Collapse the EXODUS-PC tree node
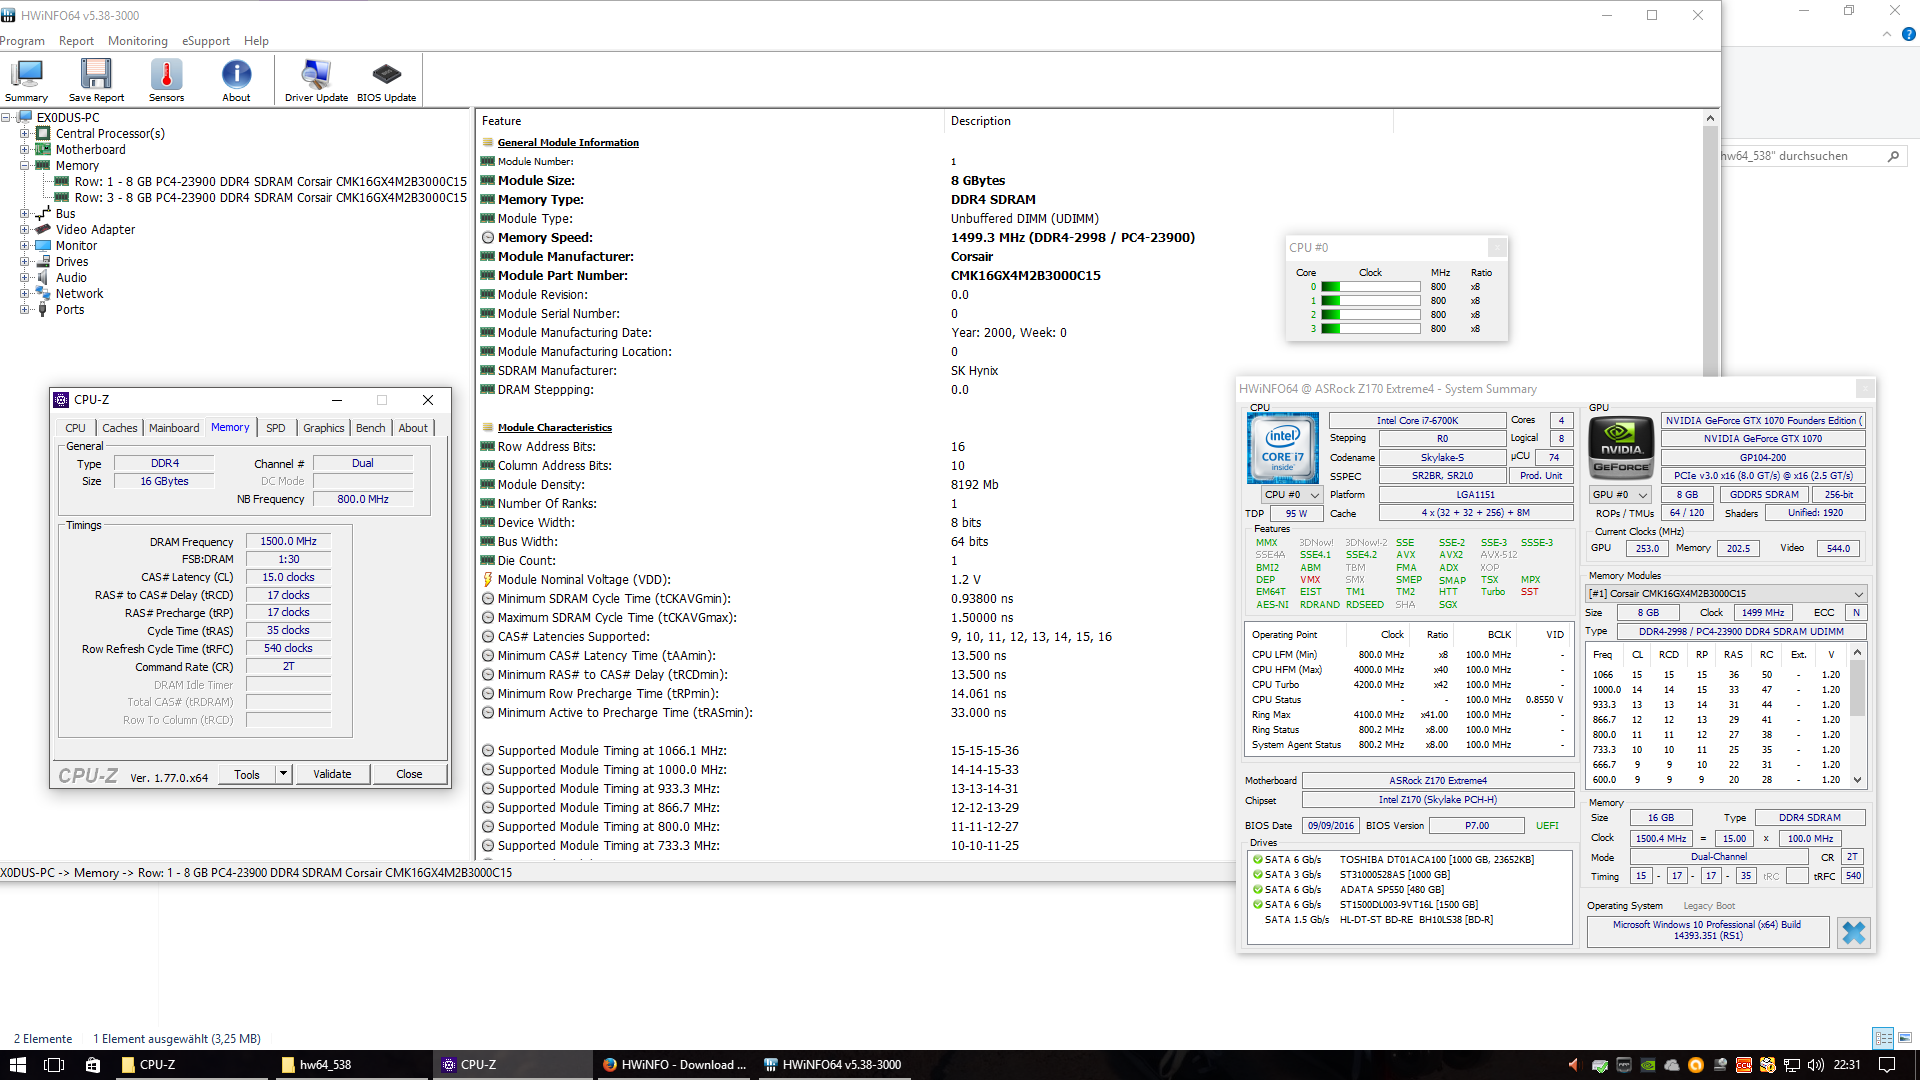The width and height of the screenshot is (1920, 1080). pos(6,118)
